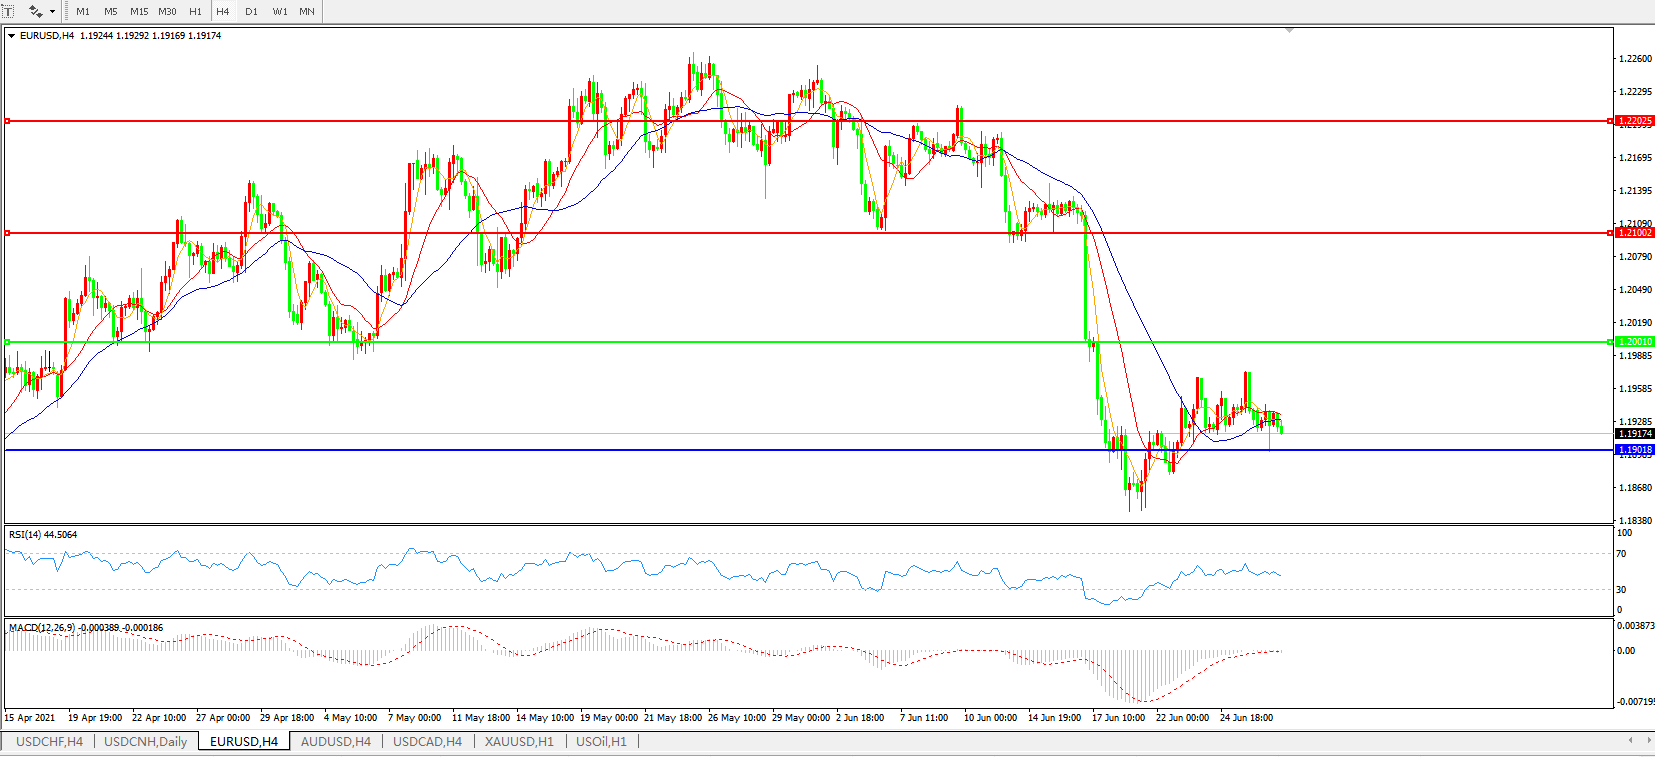Open the USDCHF,H4 chart tab
The image size is (1655, 757).
49,741
